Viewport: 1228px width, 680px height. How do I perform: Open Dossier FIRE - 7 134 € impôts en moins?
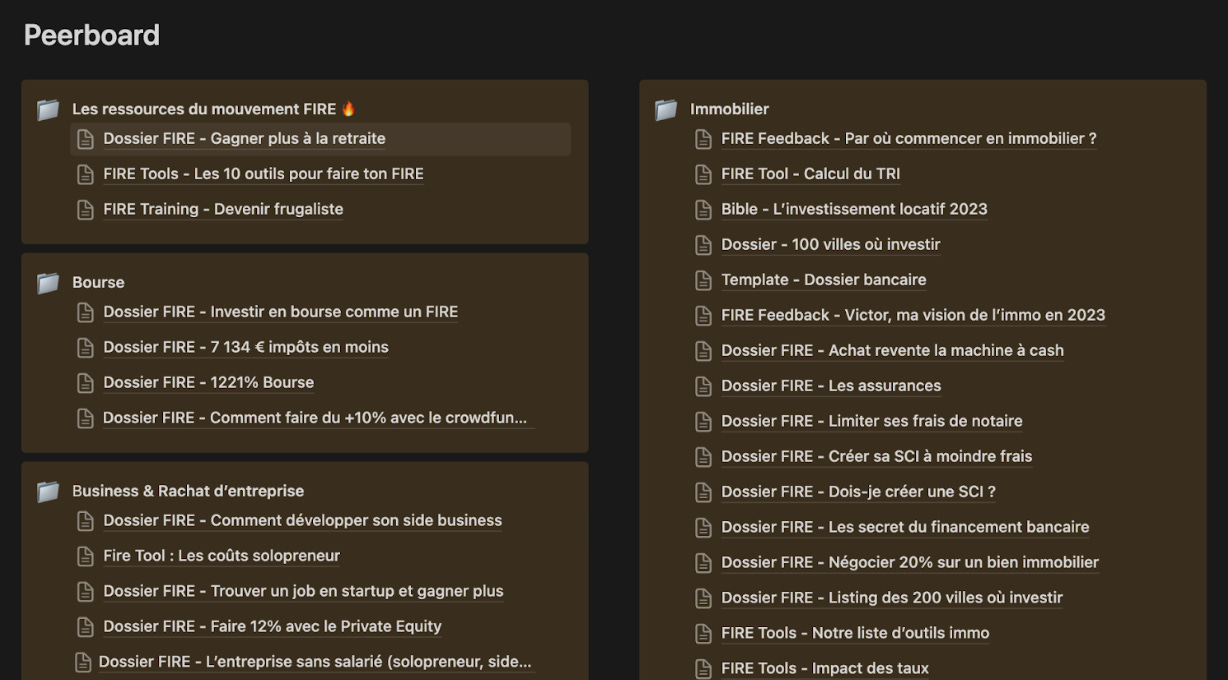click(x=246, y=347)
